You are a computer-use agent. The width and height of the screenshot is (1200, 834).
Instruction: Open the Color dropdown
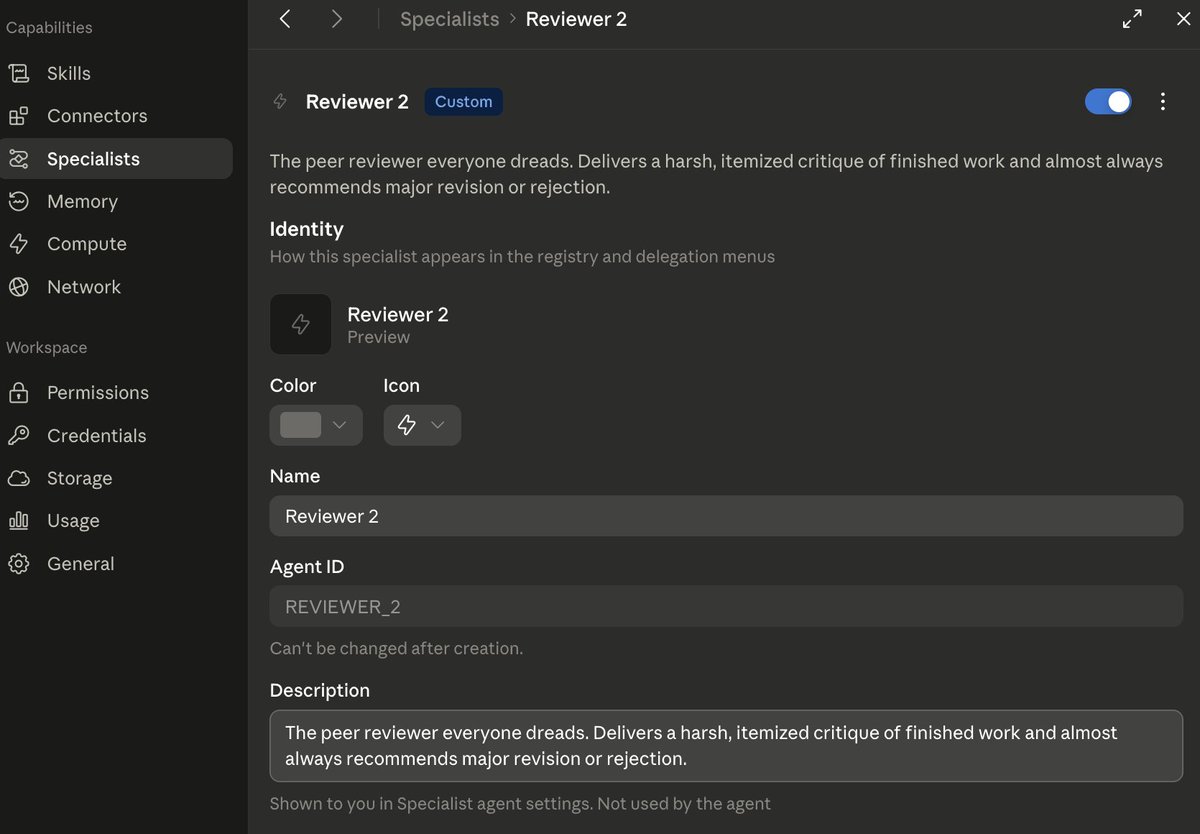coord(316,425)
